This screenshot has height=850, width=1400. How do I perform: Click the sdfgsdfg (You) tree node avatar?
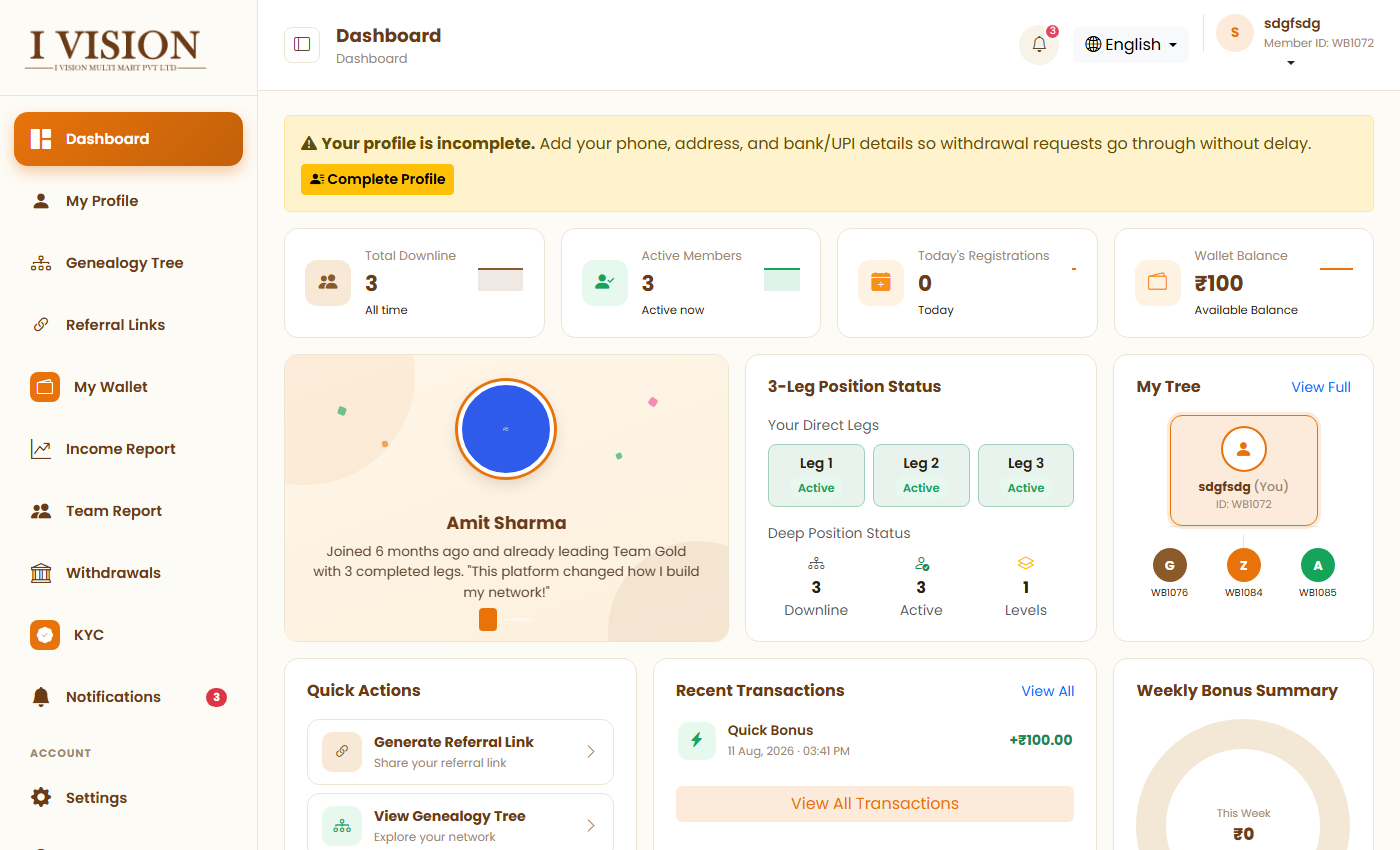click(1244, 450)
